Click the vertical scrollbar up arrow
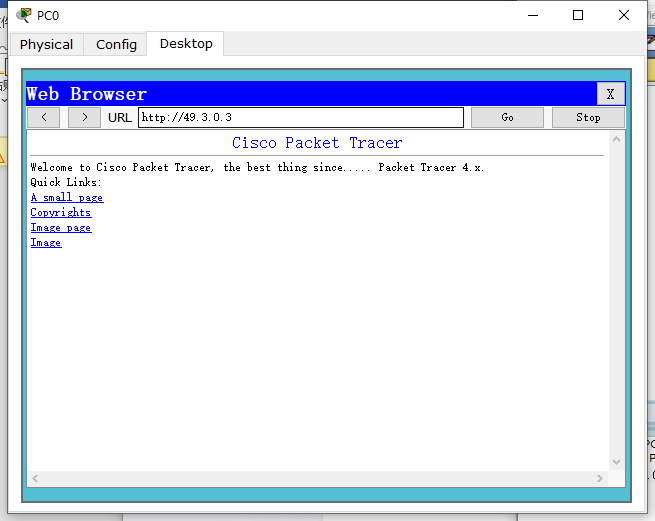The width and height of the screenshot is (655, 521). [616, 140]
